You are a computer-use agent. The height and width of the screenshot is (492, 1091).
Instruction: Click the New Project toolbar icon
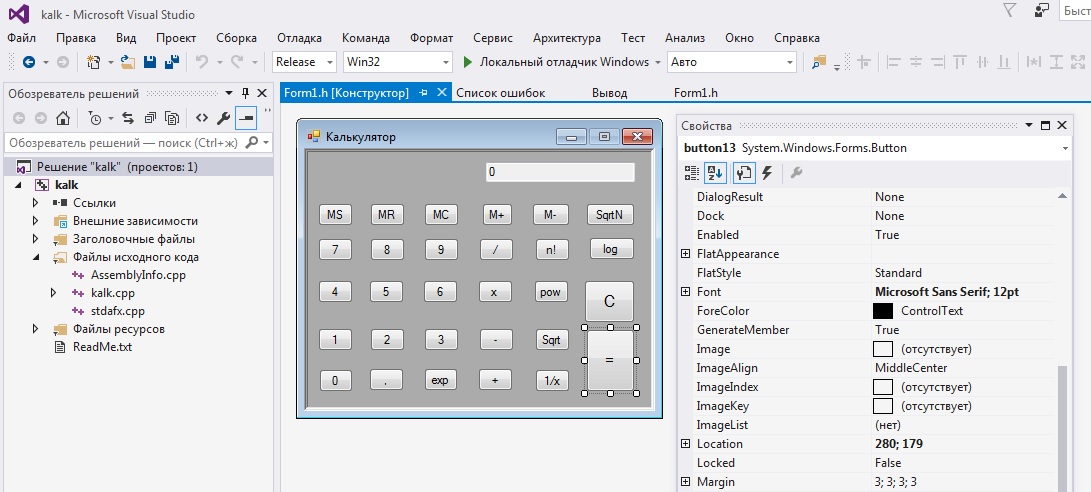pos(93,62)
